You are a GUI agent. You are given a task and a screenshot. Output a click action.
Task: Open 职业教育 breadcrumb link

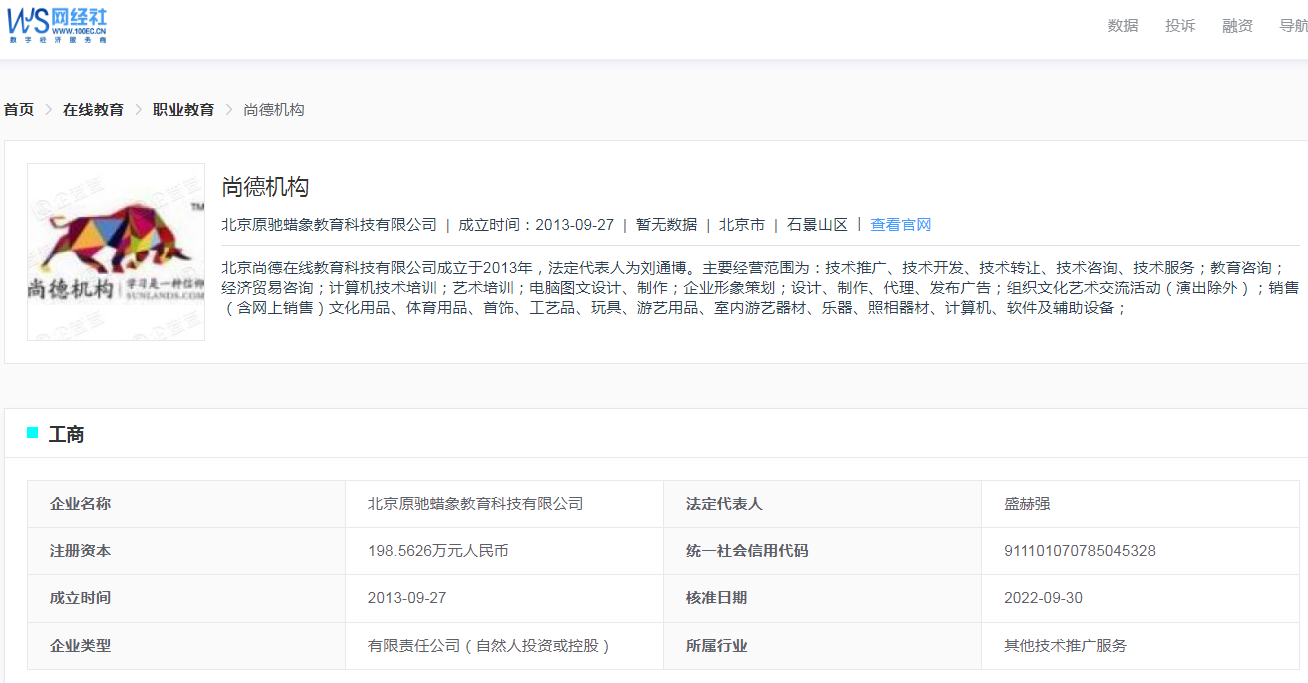183,110
